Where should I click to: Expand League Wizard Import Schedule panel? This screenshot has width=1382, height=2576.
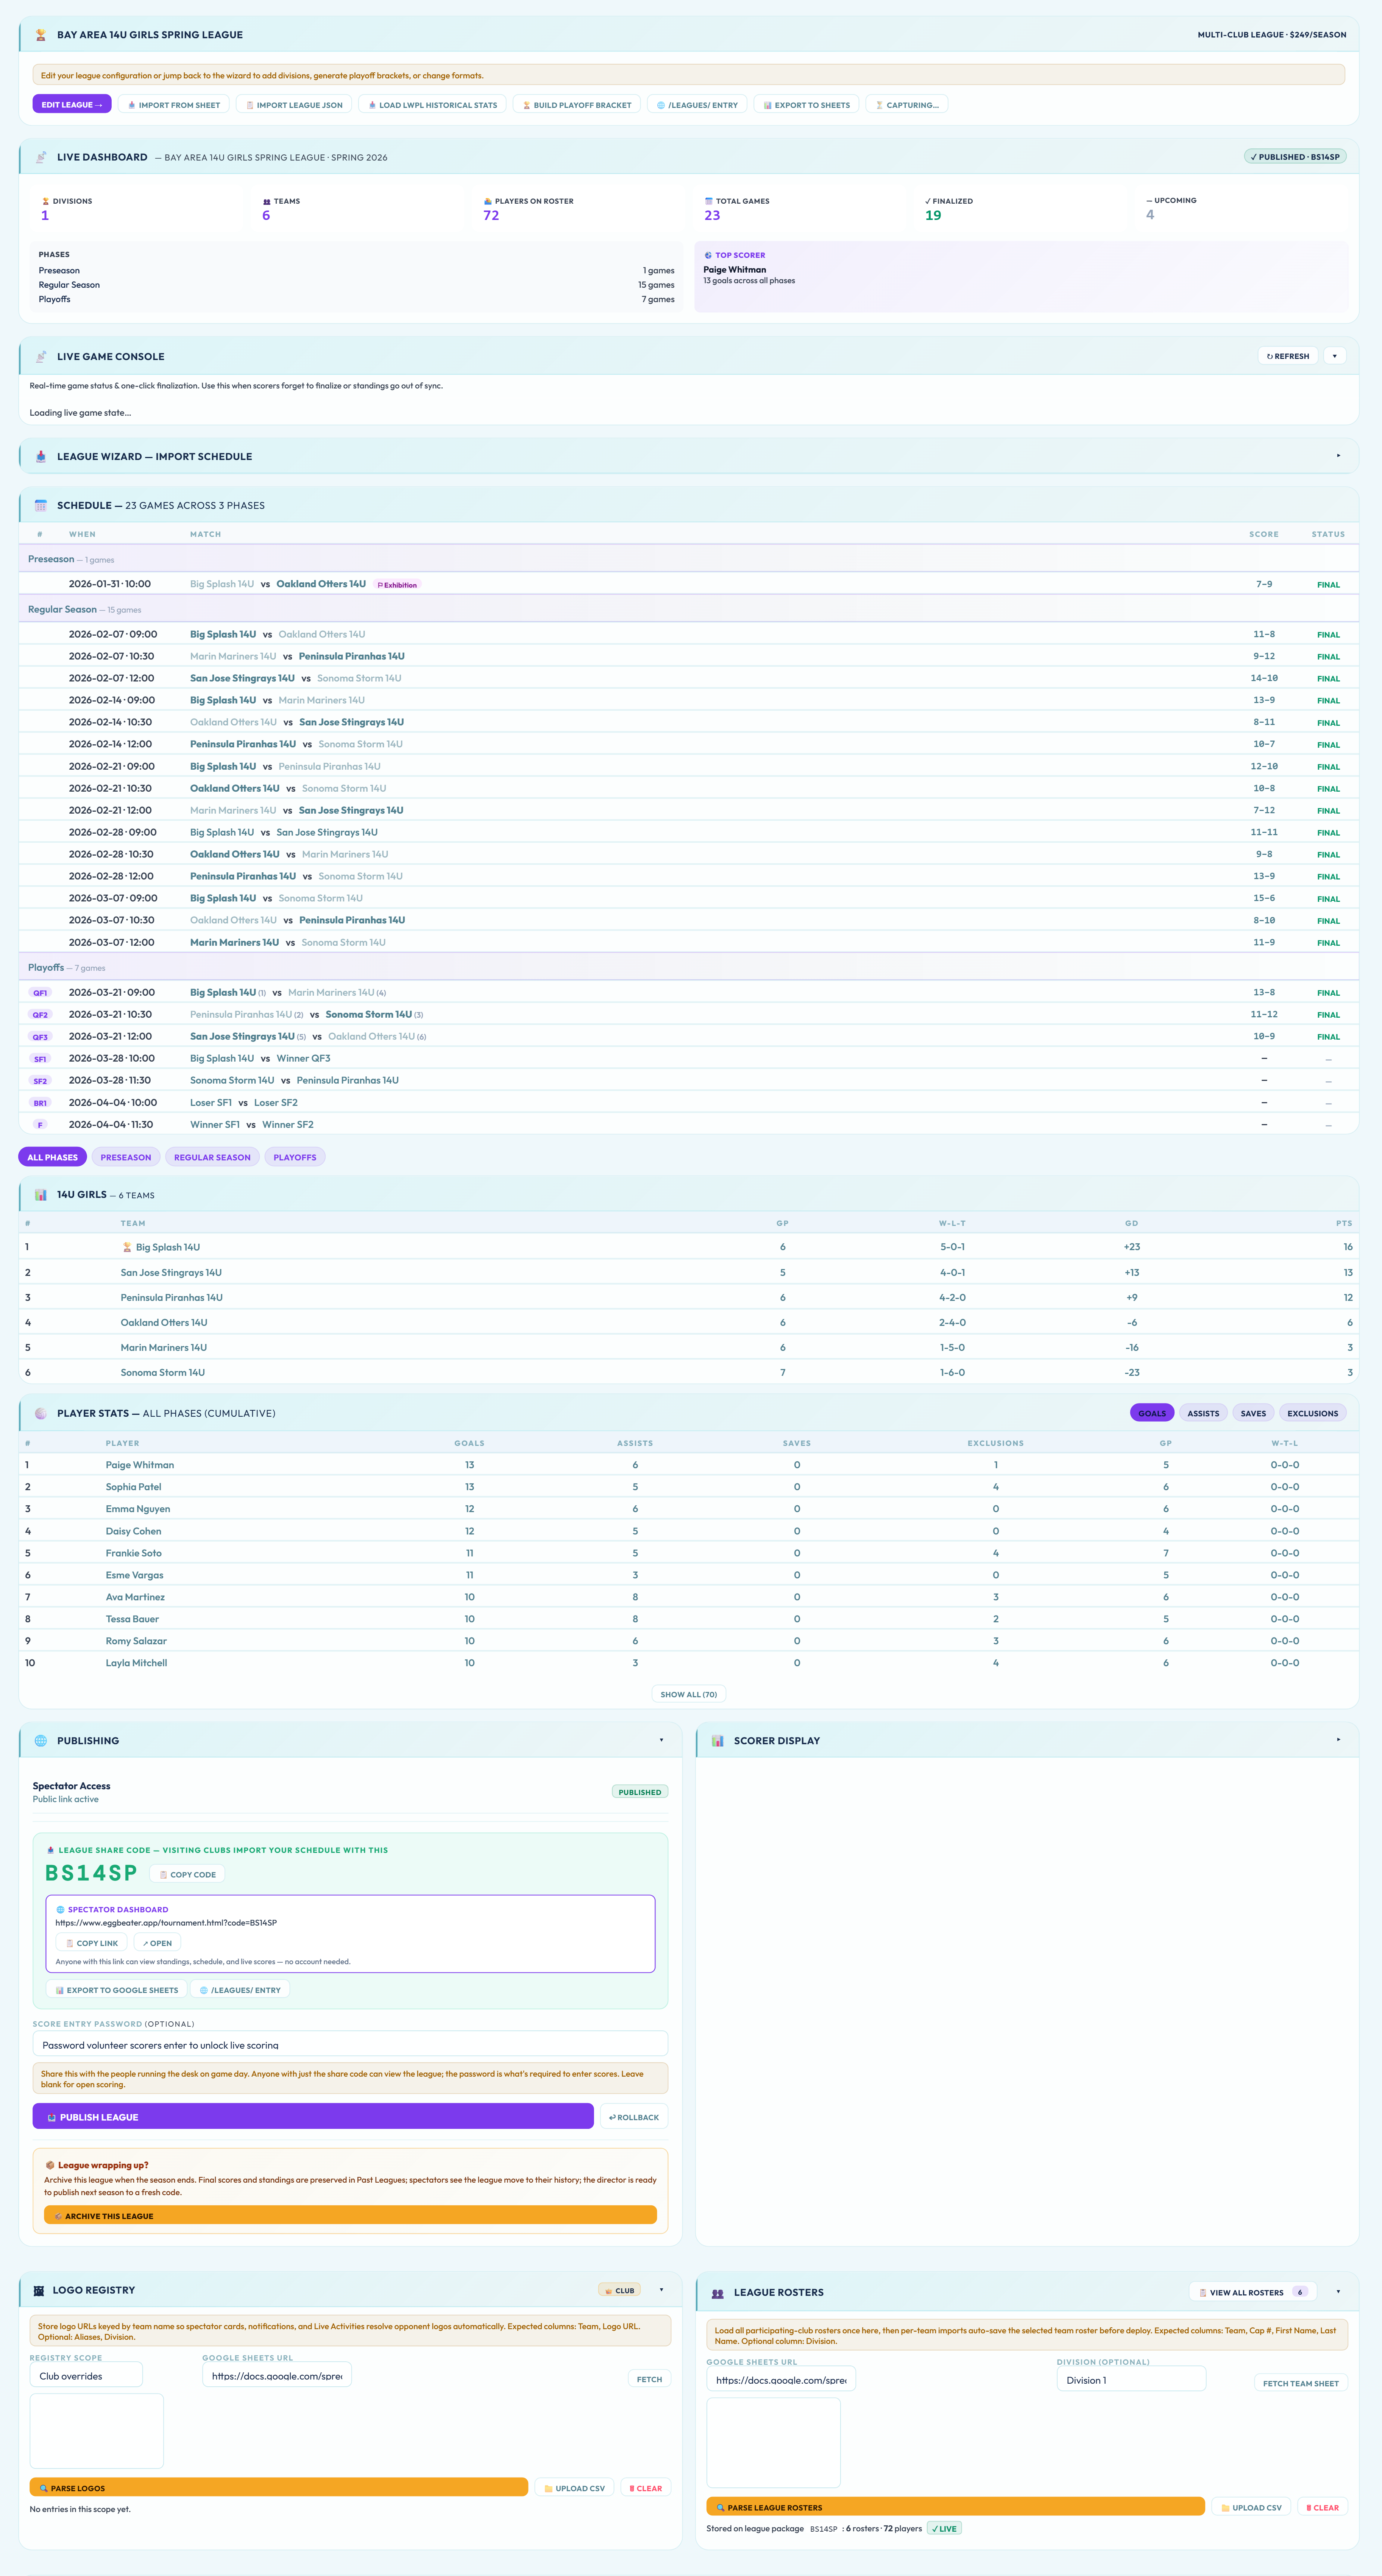tap(1338, 456)
